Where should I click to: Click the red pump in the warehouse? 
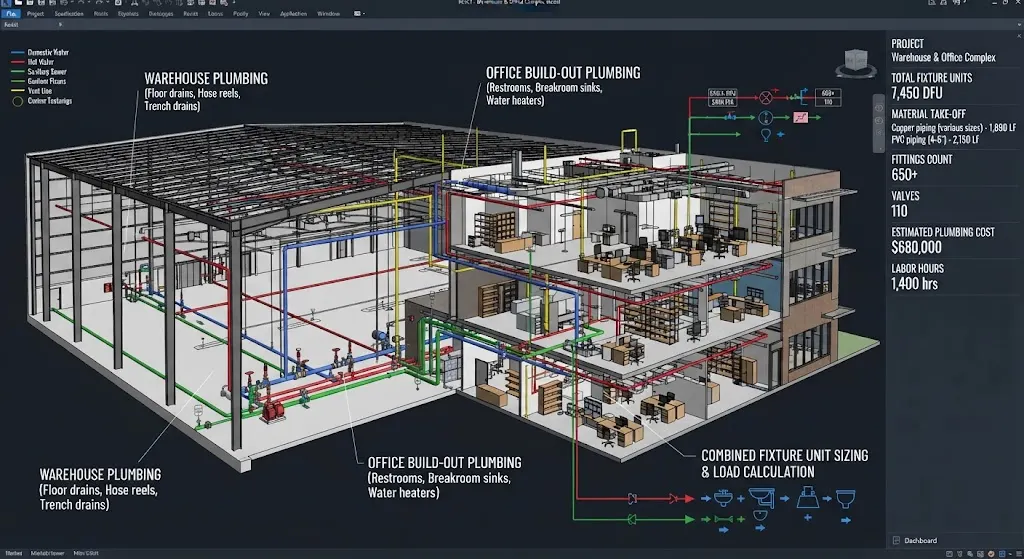272,410
